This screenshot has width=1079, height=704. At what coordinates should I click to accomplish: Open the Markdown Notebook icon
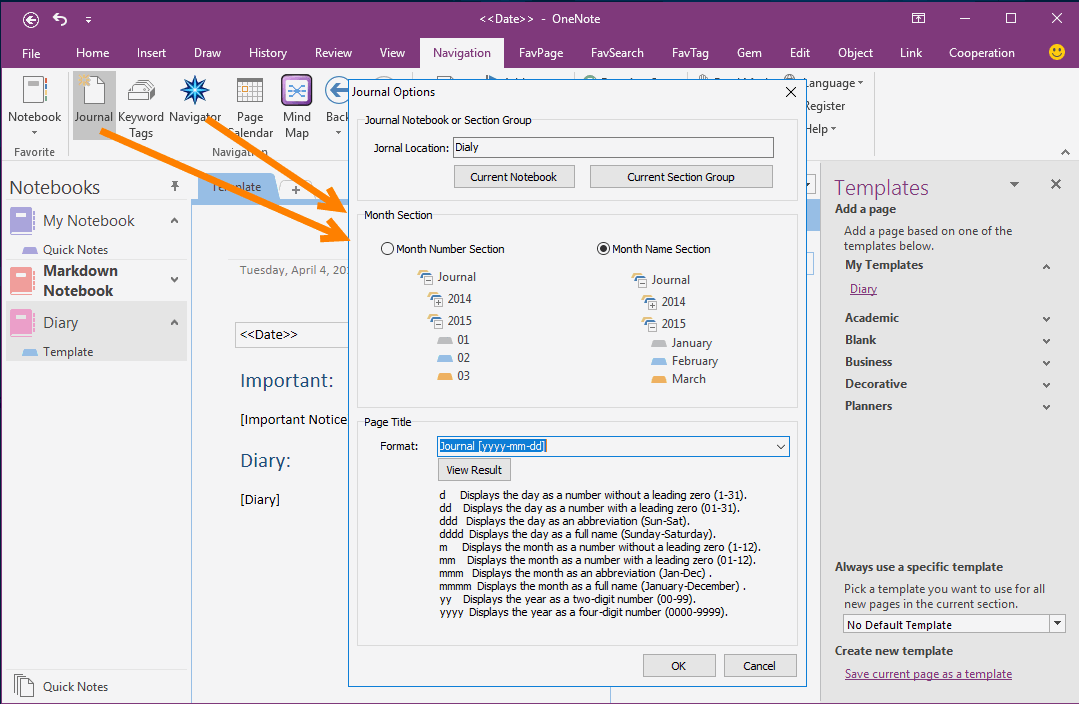(22, 281)
